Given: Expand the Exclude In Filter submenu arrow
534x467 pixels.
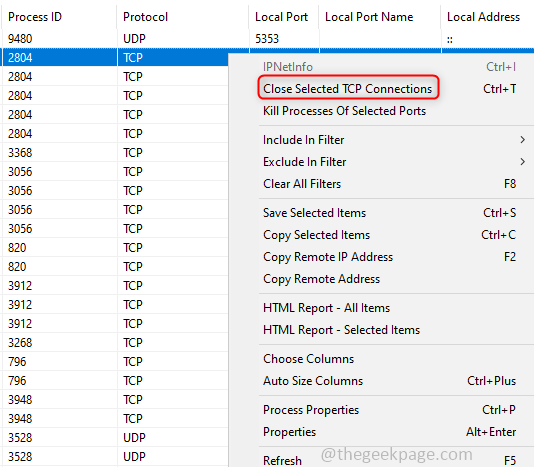Looking at the screenshot, I should [522, 162].
